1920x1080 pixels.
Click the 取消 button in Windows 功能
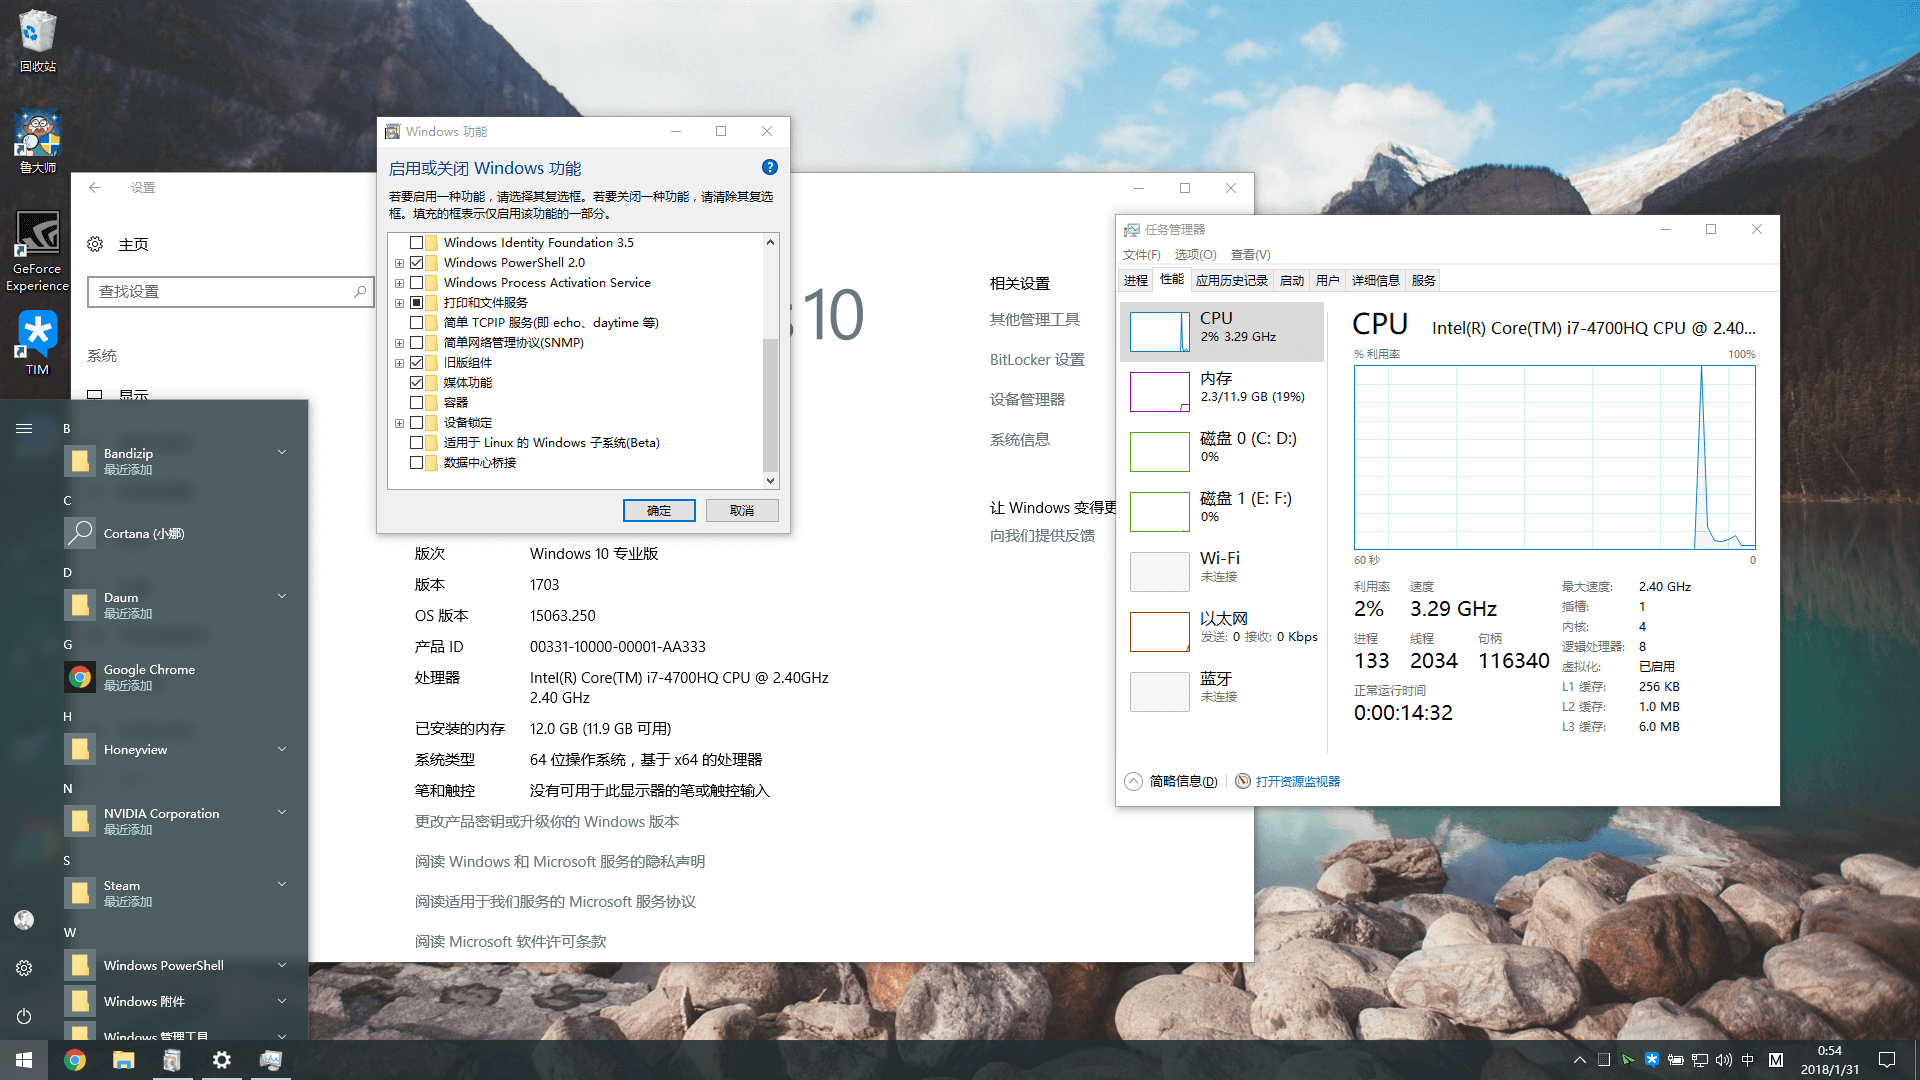point(742,510)
